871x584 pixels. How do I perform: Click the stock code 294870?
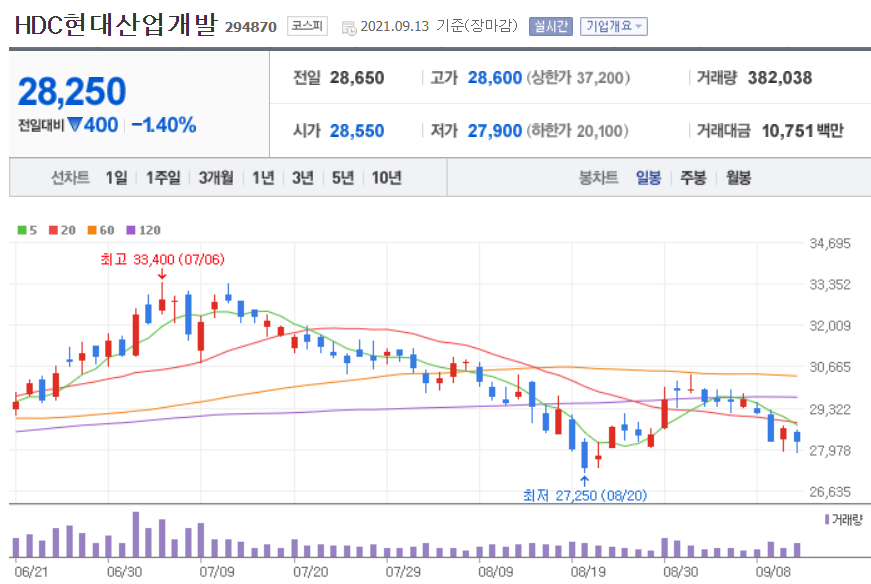(251, 27)
